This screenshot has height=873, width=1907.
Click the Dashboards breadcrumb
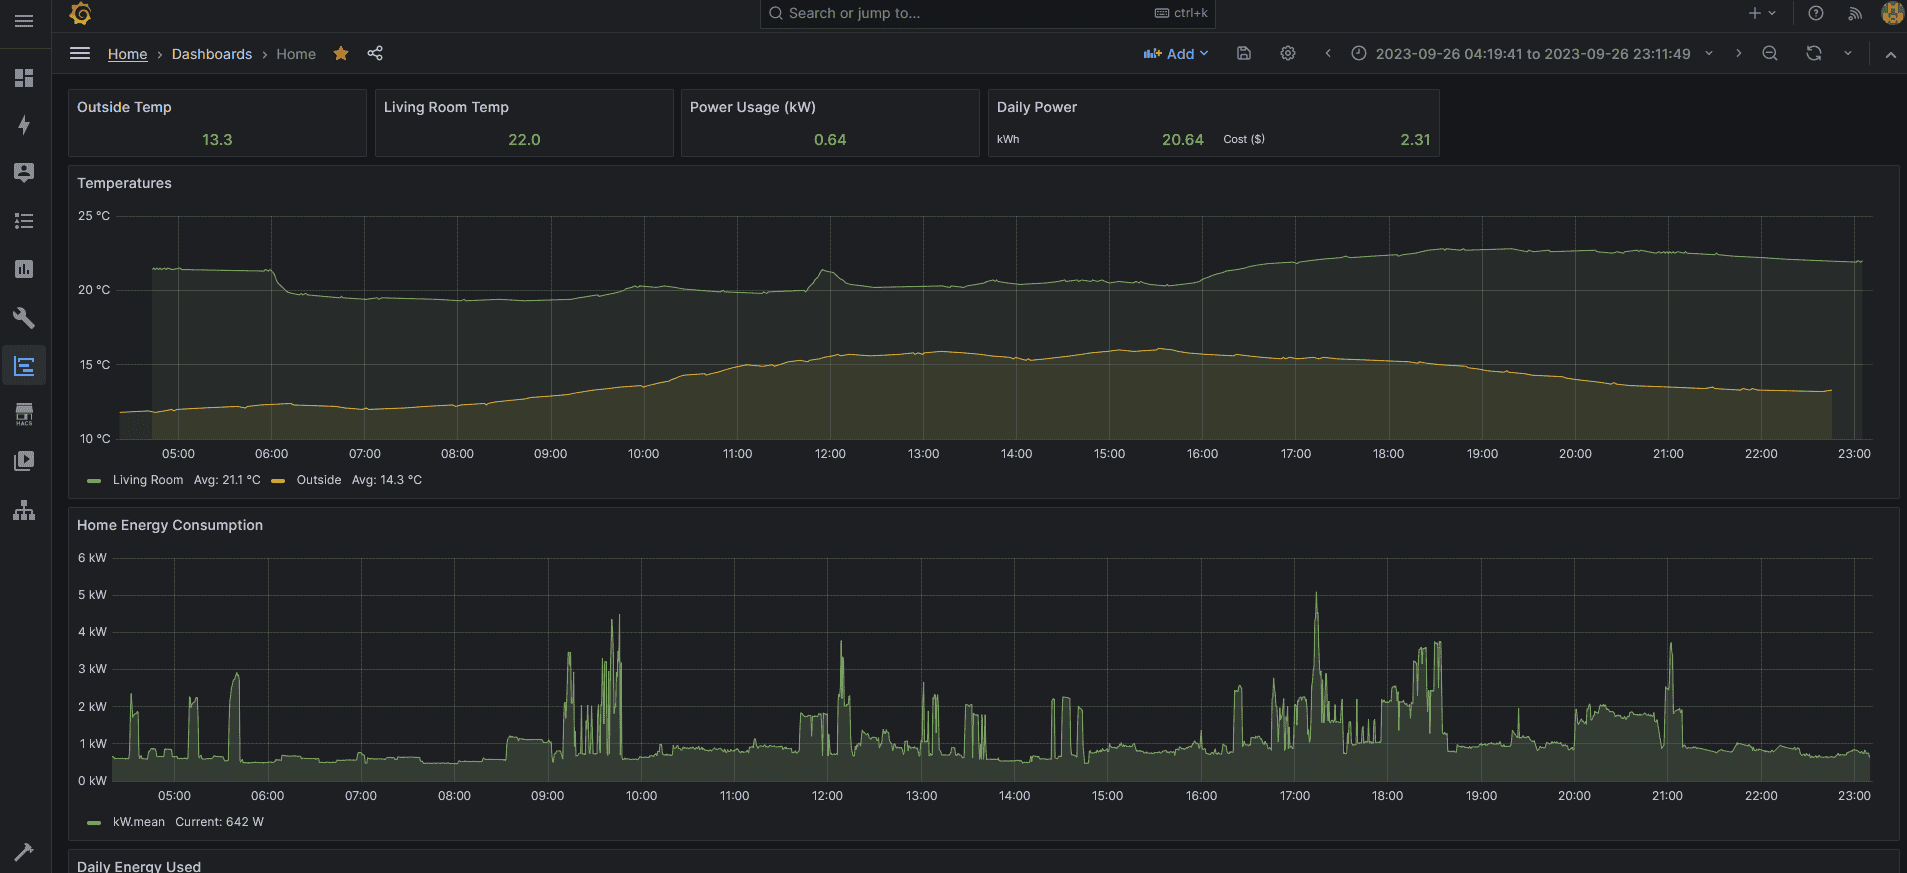point(212,54)
